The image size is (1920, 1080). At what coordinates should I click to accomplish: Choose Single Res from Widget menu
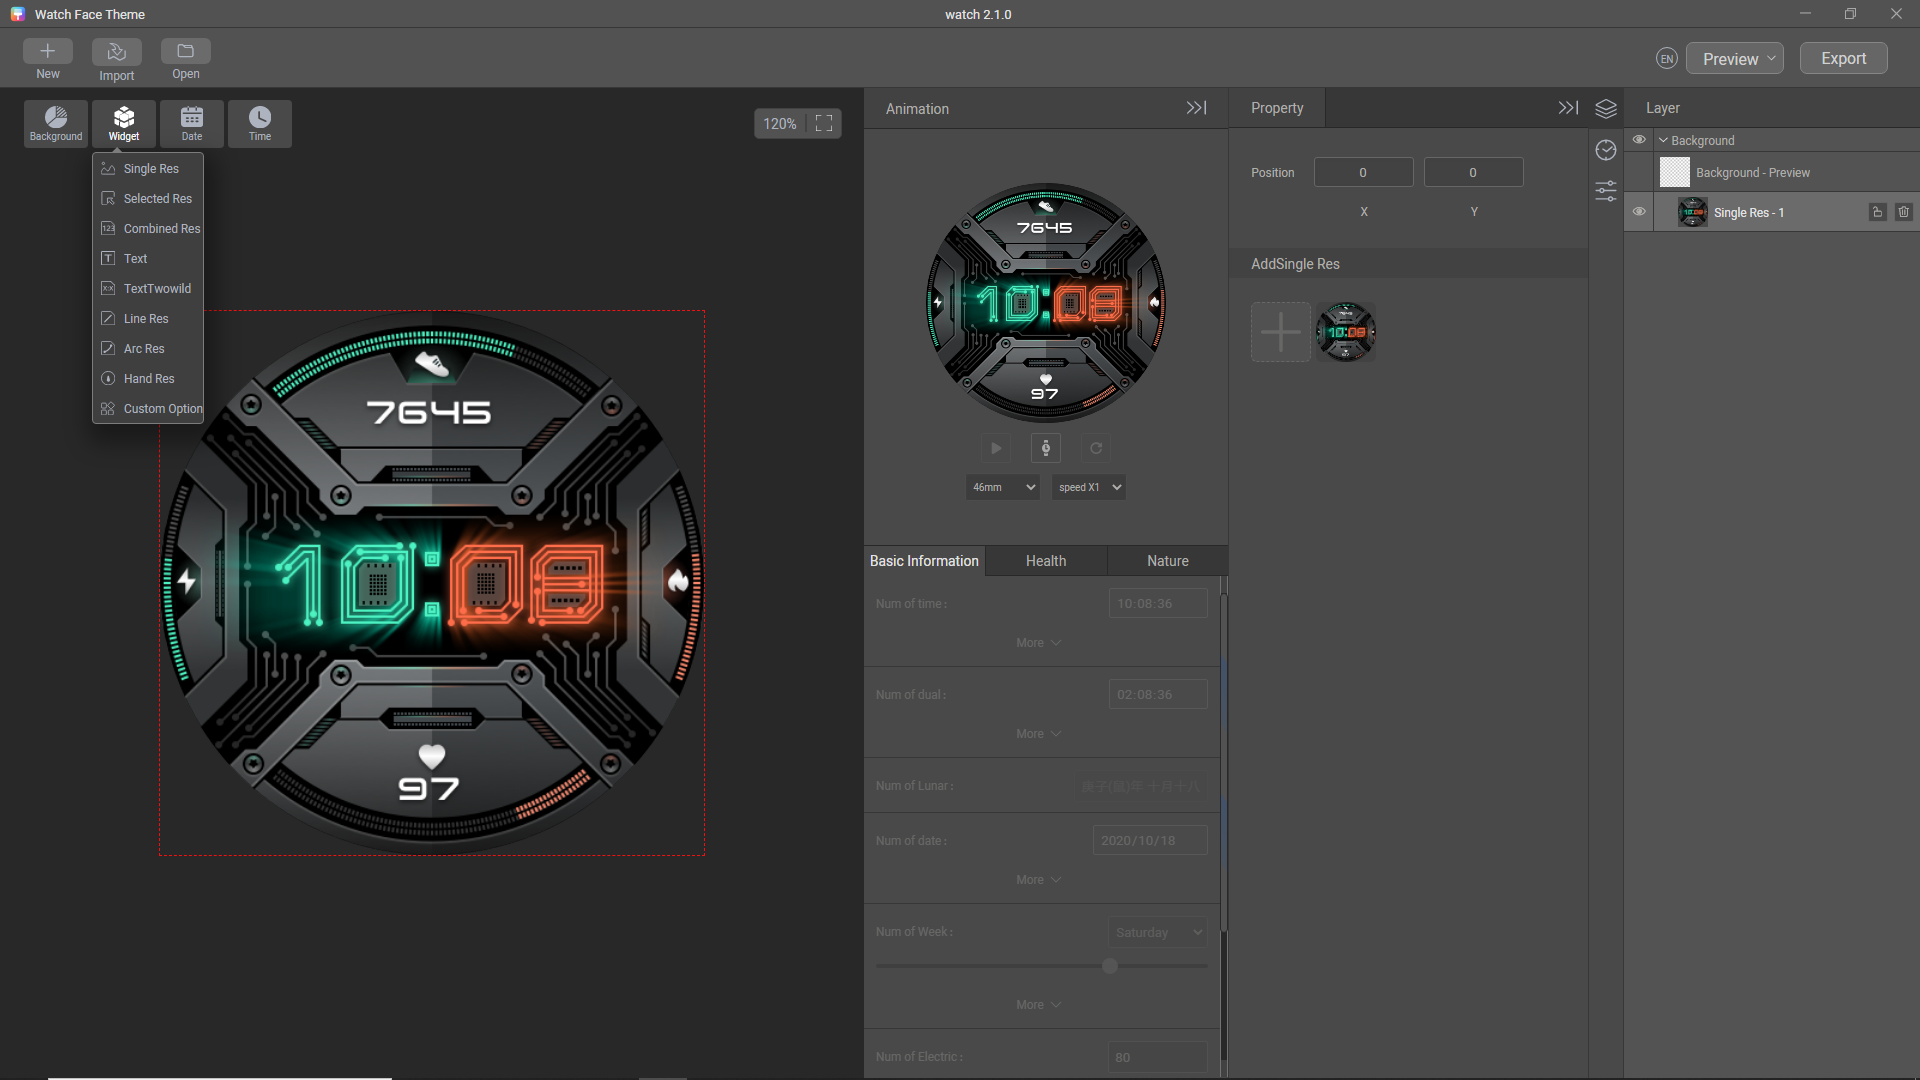point(148,169)
